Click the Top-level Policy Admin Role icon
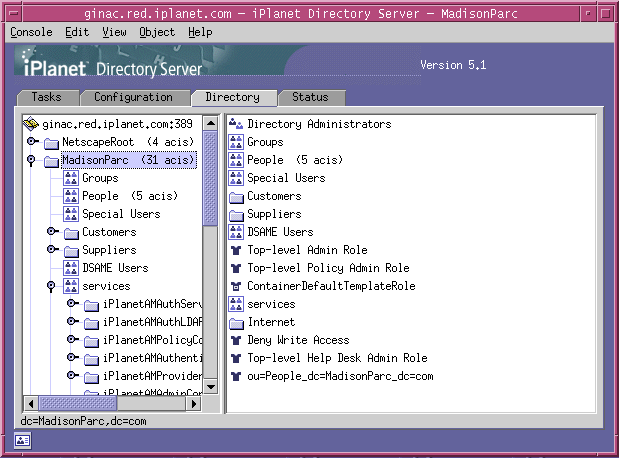This screenshot has width=619, height=458. point(236,268)
